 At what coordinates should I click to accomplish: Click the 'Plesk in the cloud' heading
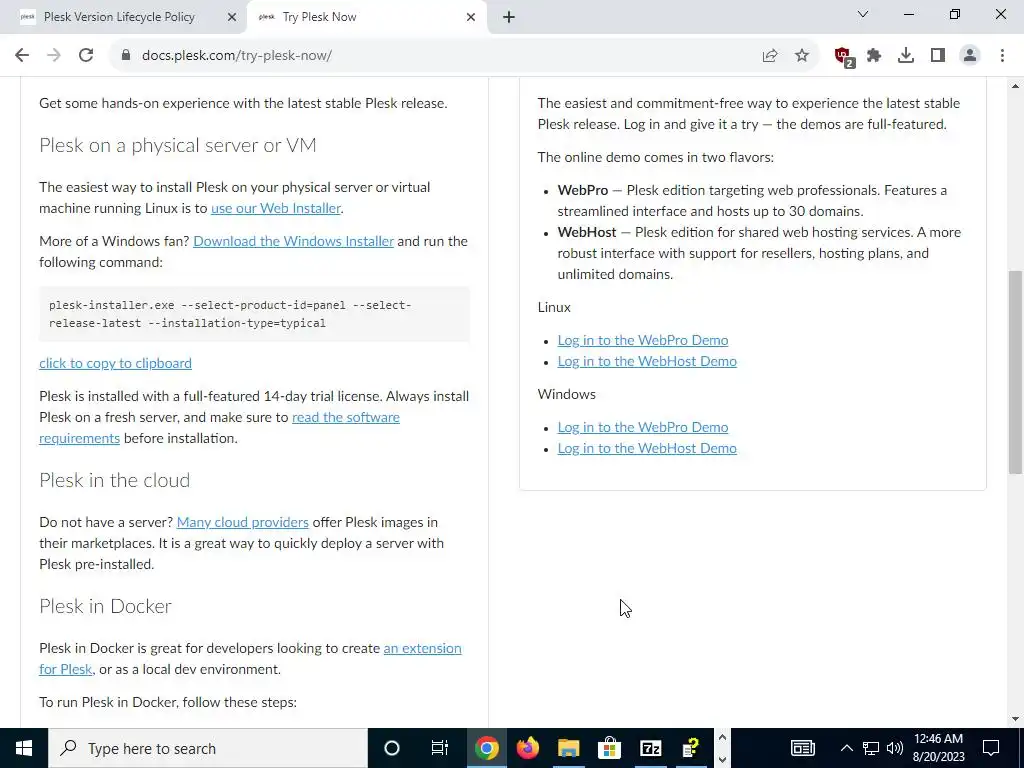[115, 480]
